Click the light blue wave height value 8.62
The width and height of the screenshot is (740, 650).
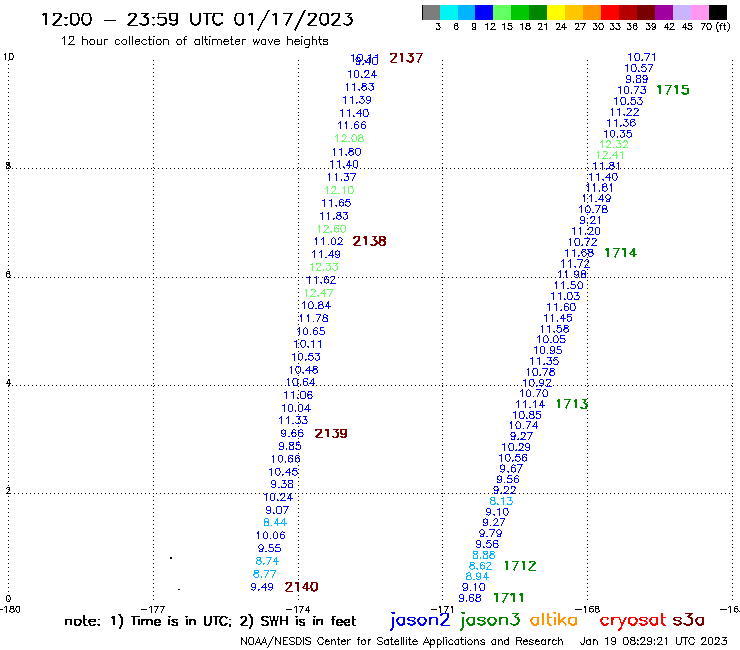[x=480, y=566]
